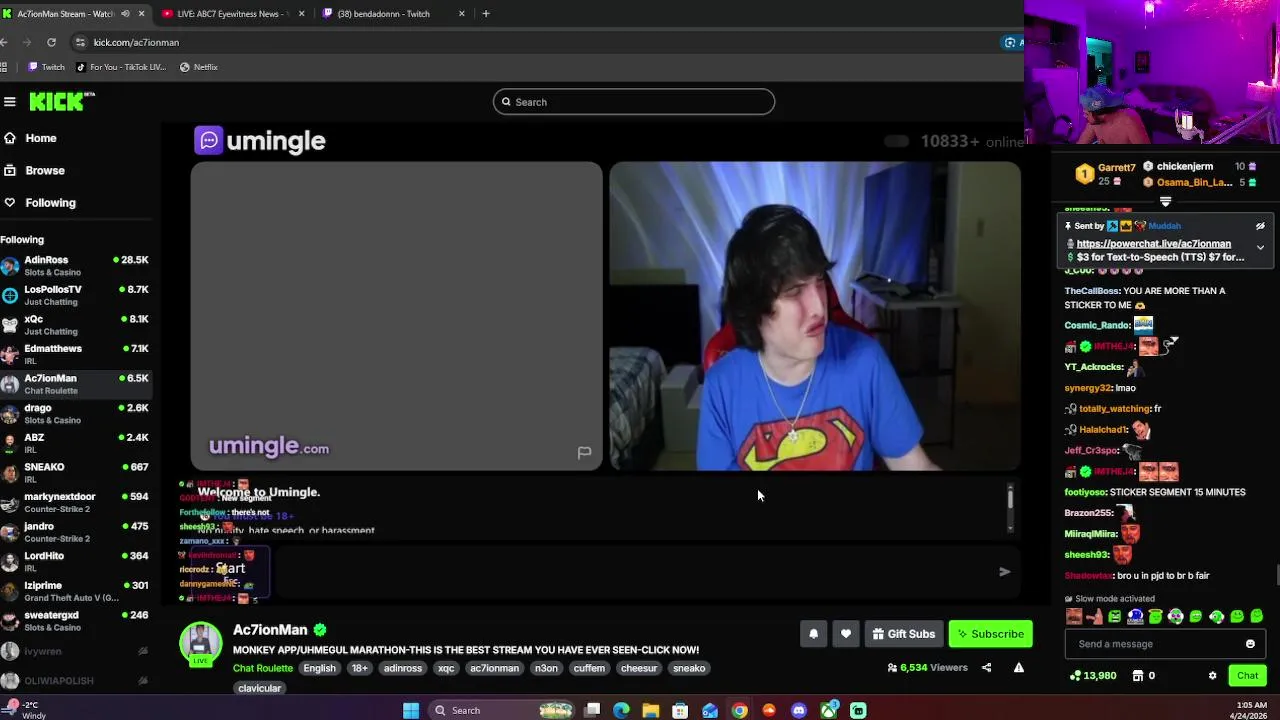Reload the page in browser
The width and height of the screenshot is (1280, 720).
point(51,42)
